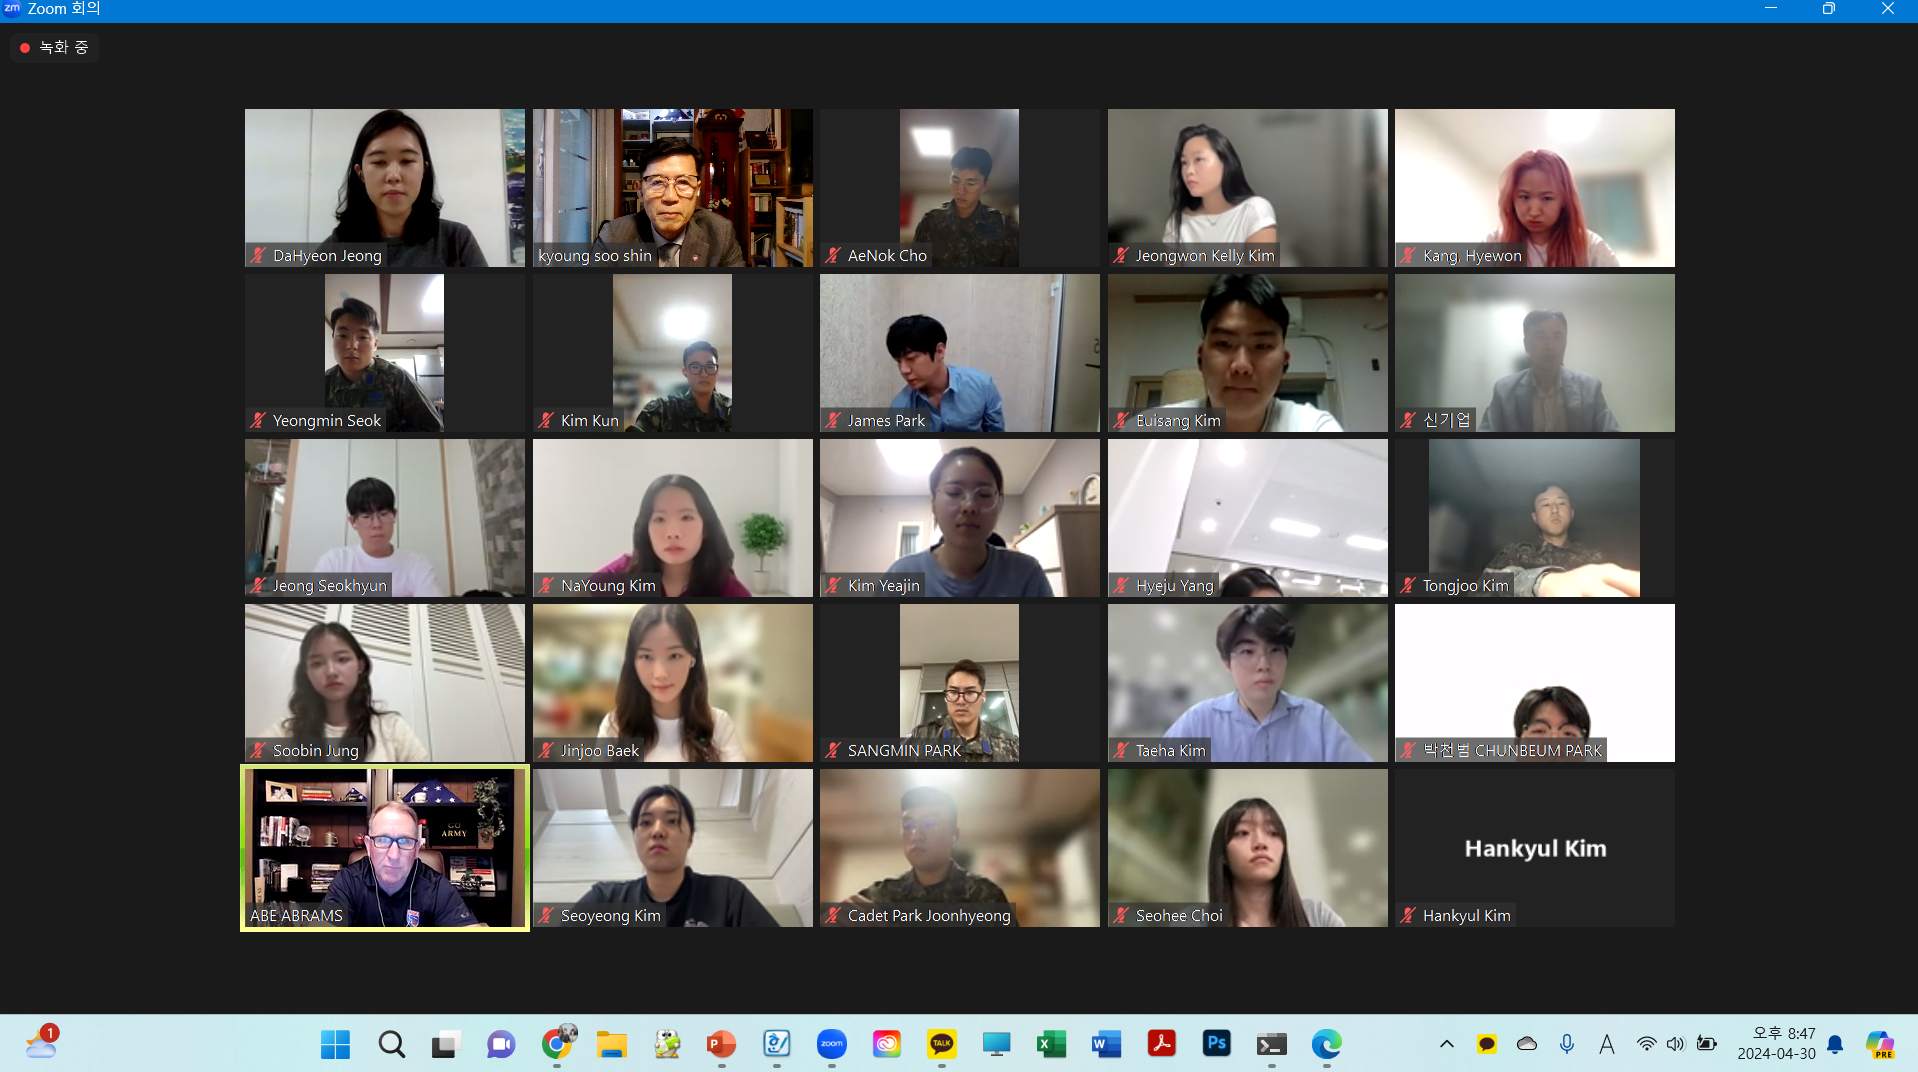Open the taskbar clock and date flyout
This screenshot has height=1072, width=1918.
1776,1044
